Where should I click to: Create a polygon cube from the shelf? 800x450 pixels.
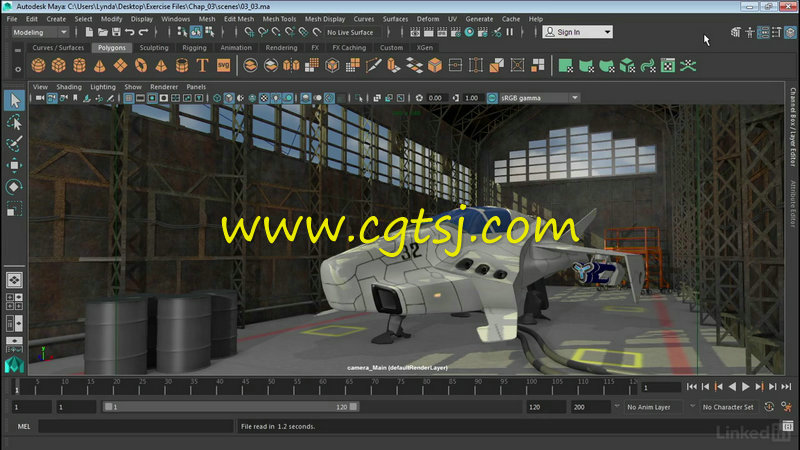[59, 65]
